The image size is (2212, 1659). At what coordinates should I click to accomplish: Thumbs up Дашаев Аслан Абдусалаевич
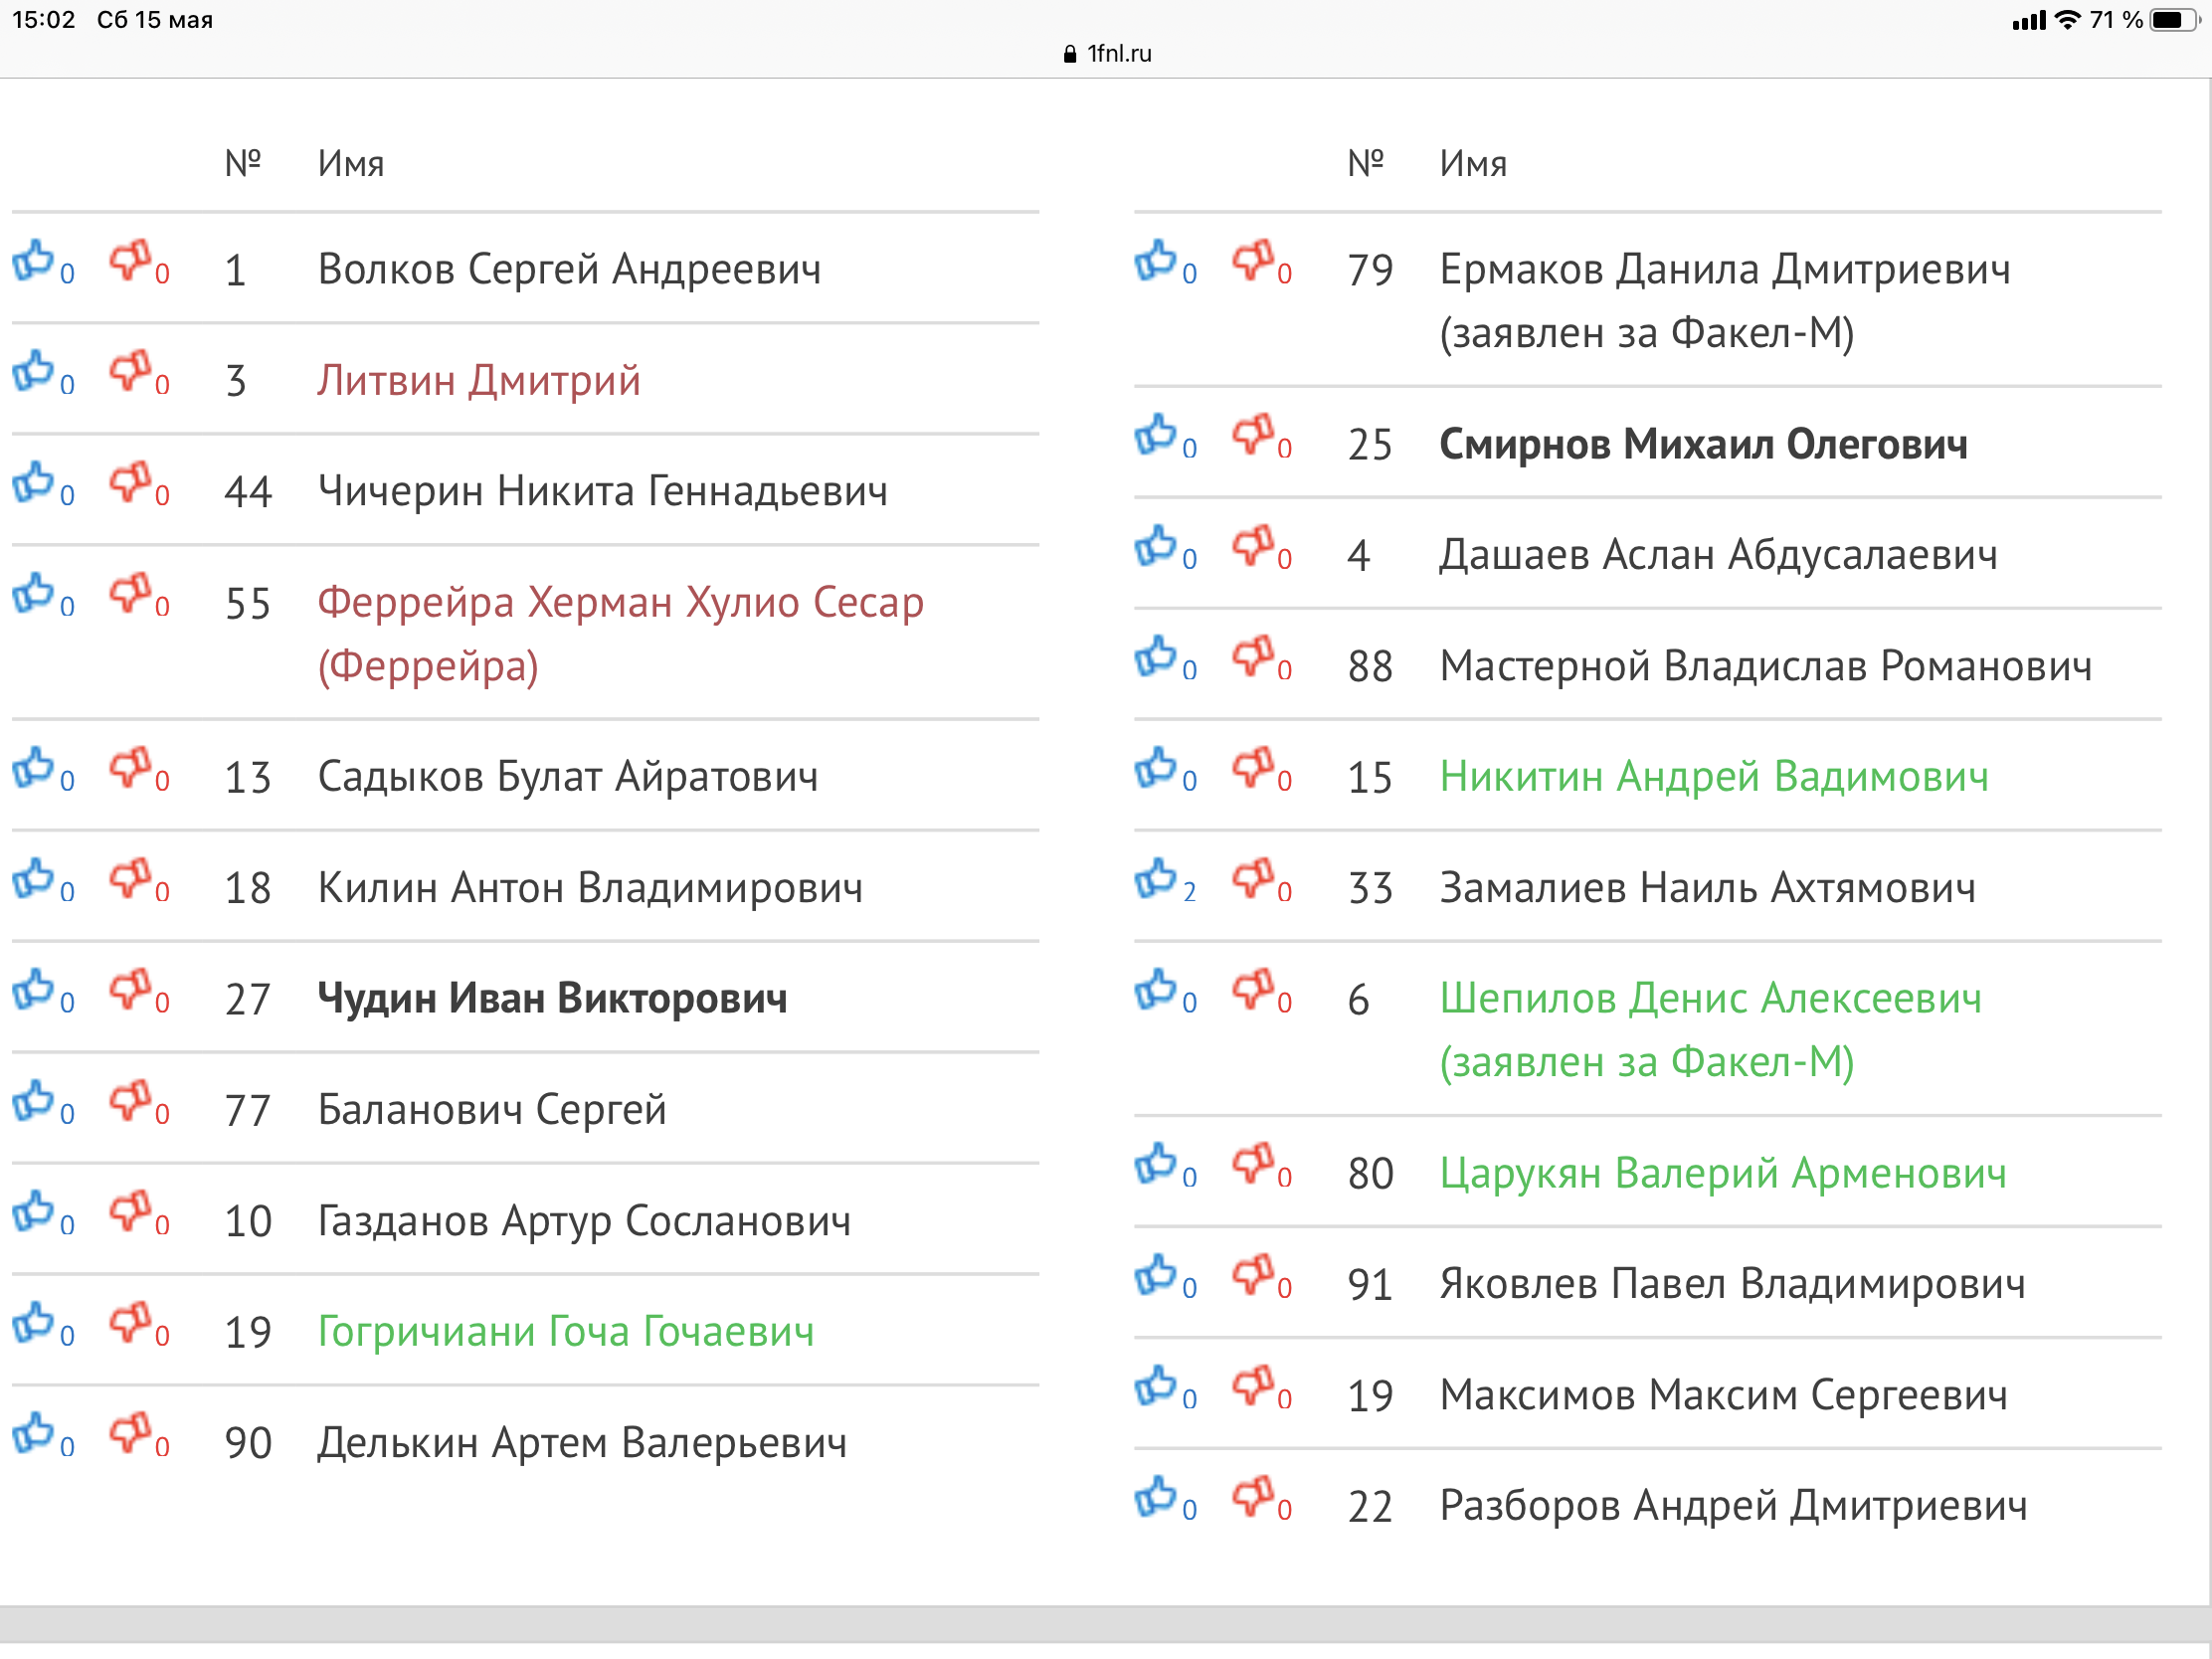[1156, 547]
